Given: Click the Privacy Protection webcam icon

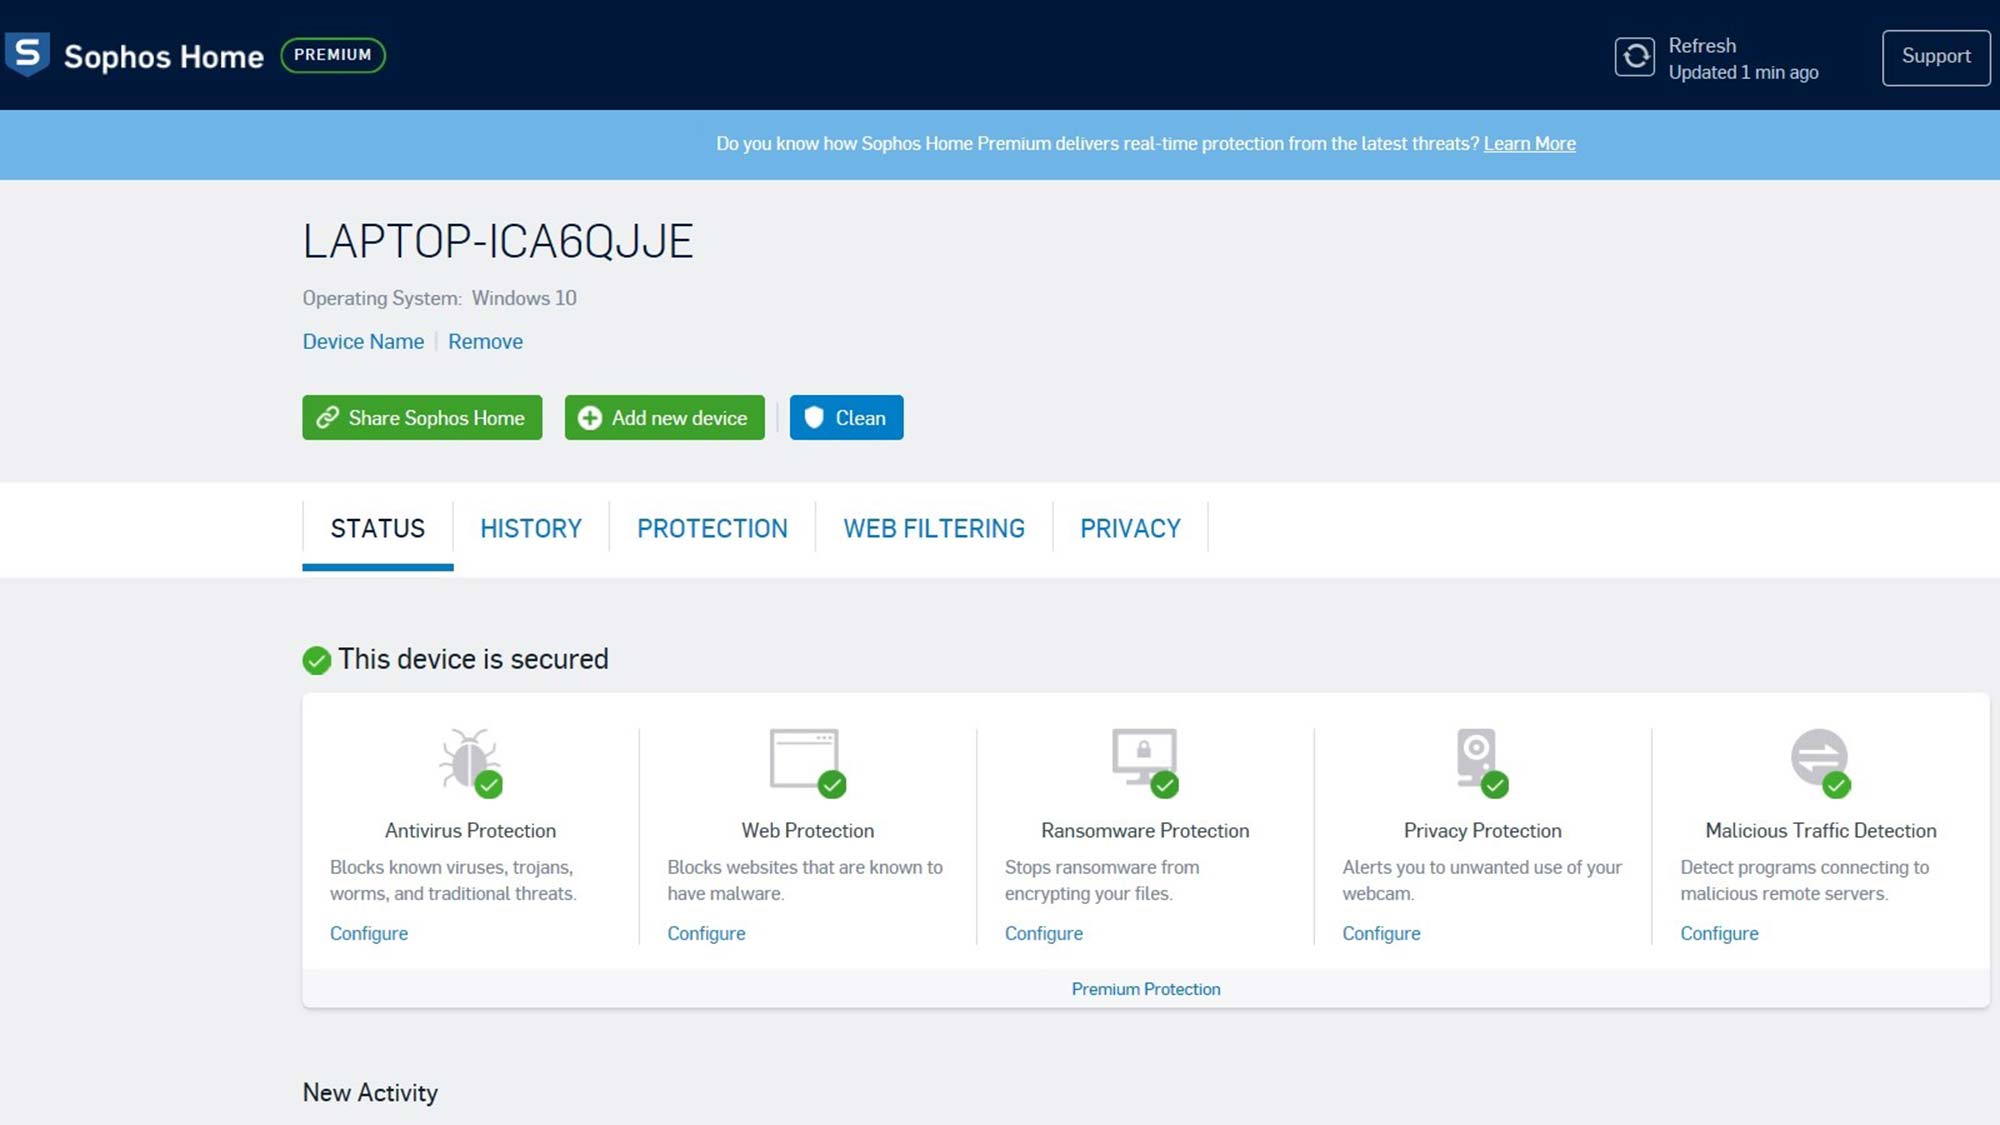Looking at the screenshot, I should (1482, 762).
